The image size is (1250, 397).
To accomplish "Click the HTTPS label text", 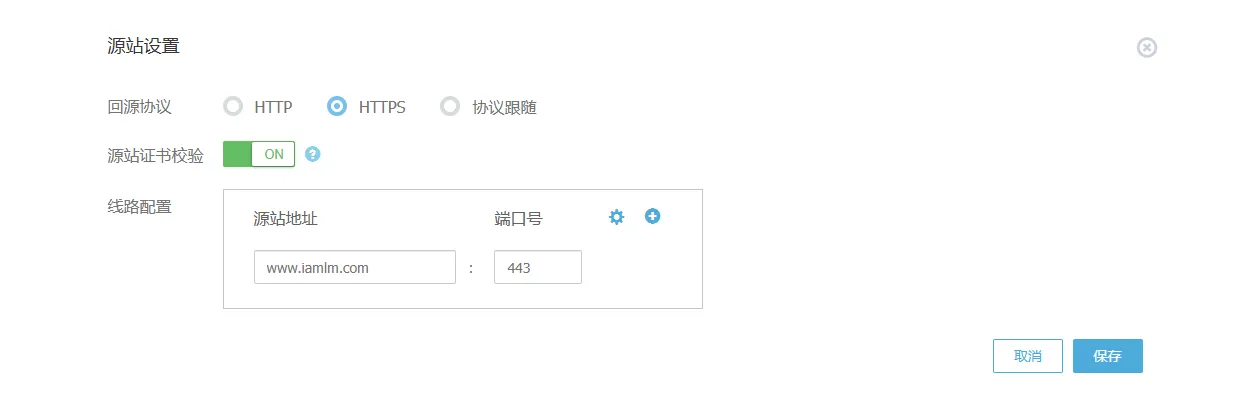I will (x=382, y=107).
